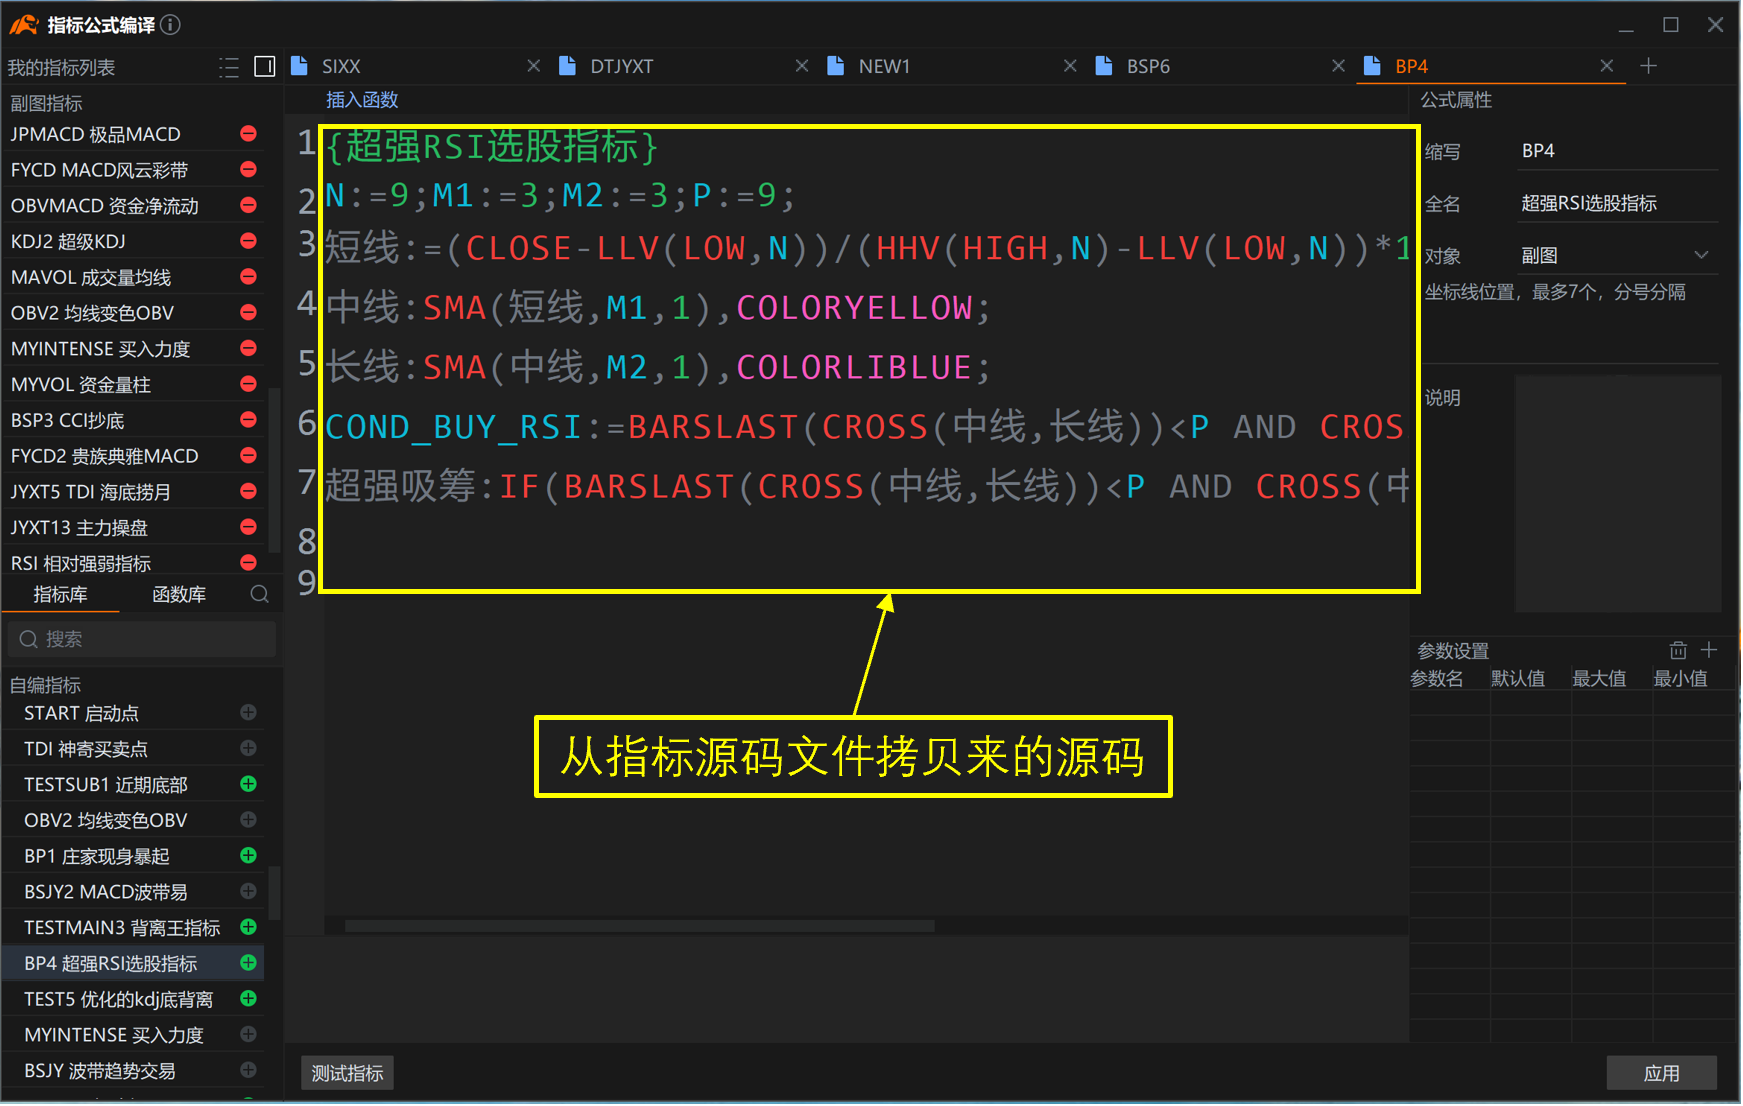This screenshot has width=1743, height=1106.
Task: Click the 参数名 column header
Action: [1437, 679]
